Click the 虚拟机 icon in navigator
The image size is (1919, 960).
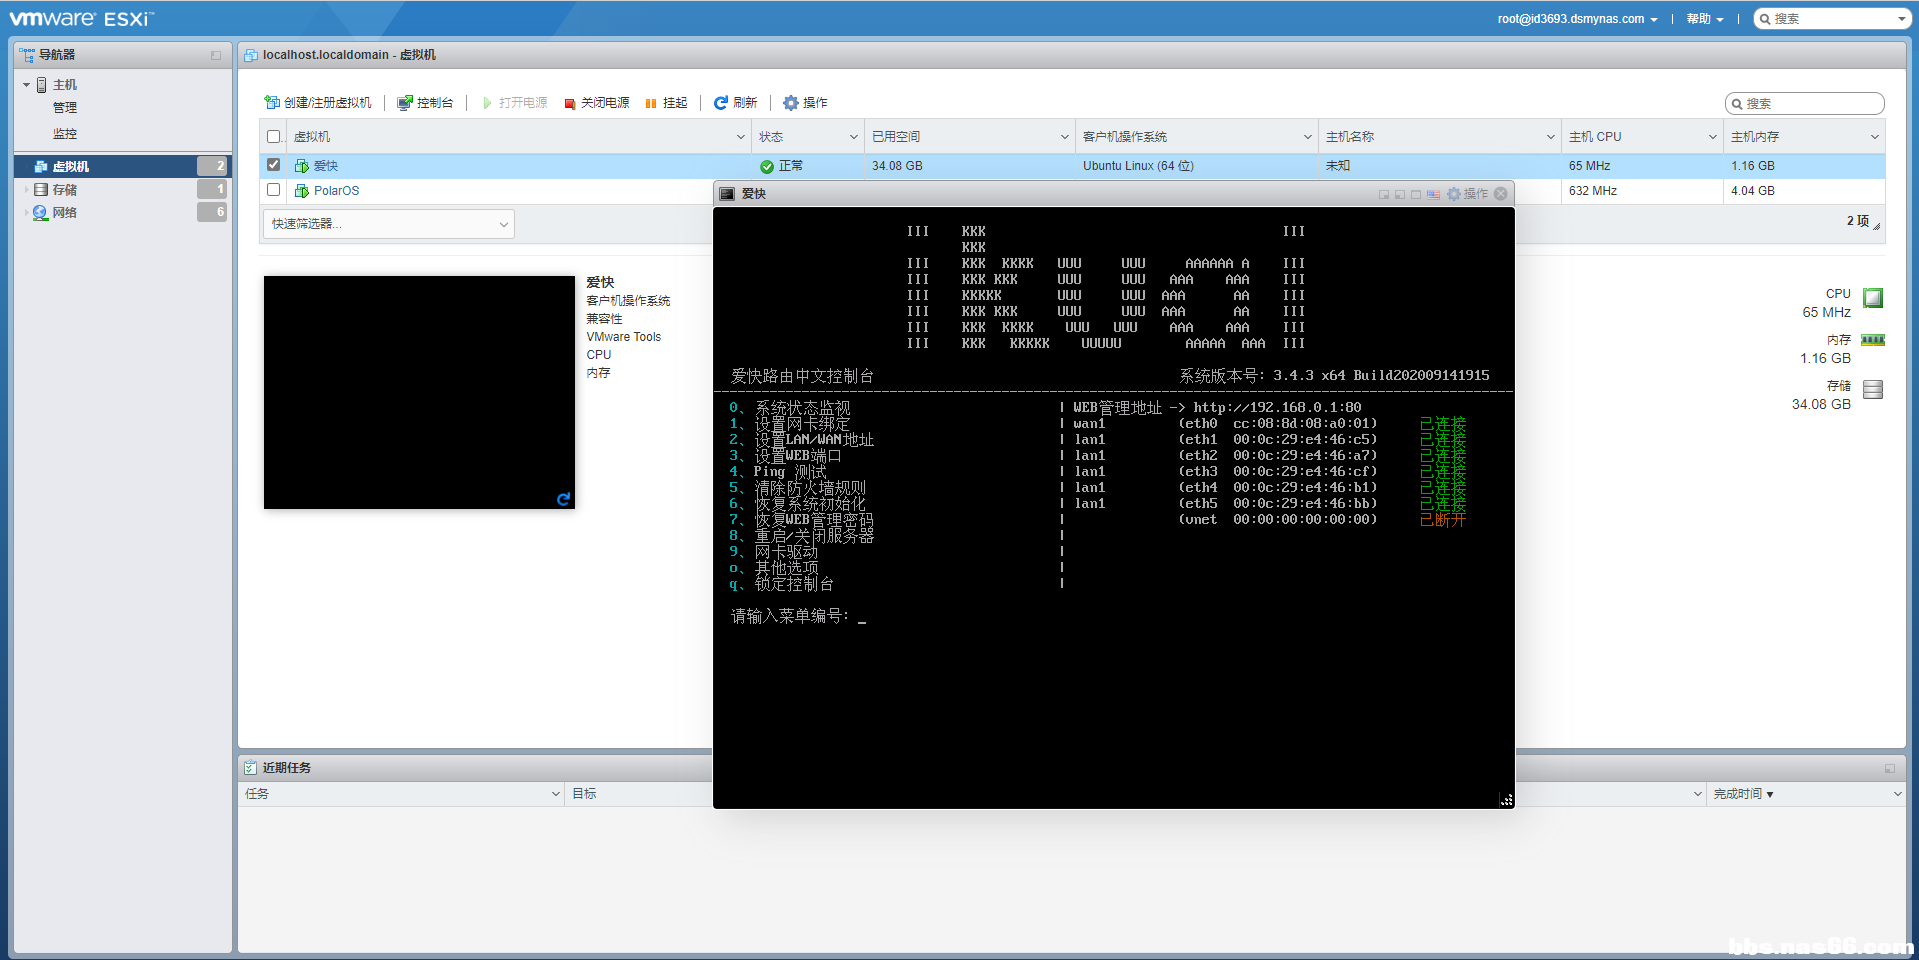pyautogui.click(x=41, y=167)
